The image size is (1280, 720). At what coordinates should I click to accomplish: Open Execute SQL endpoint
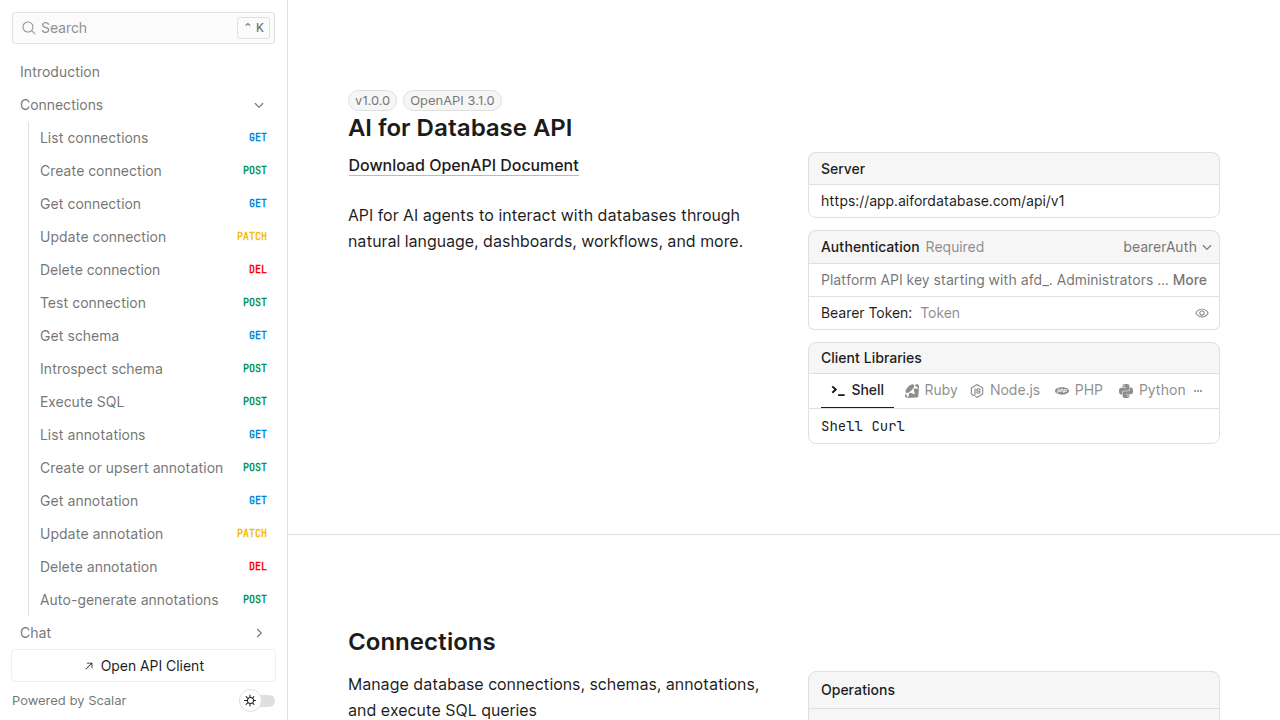[153, 402]
